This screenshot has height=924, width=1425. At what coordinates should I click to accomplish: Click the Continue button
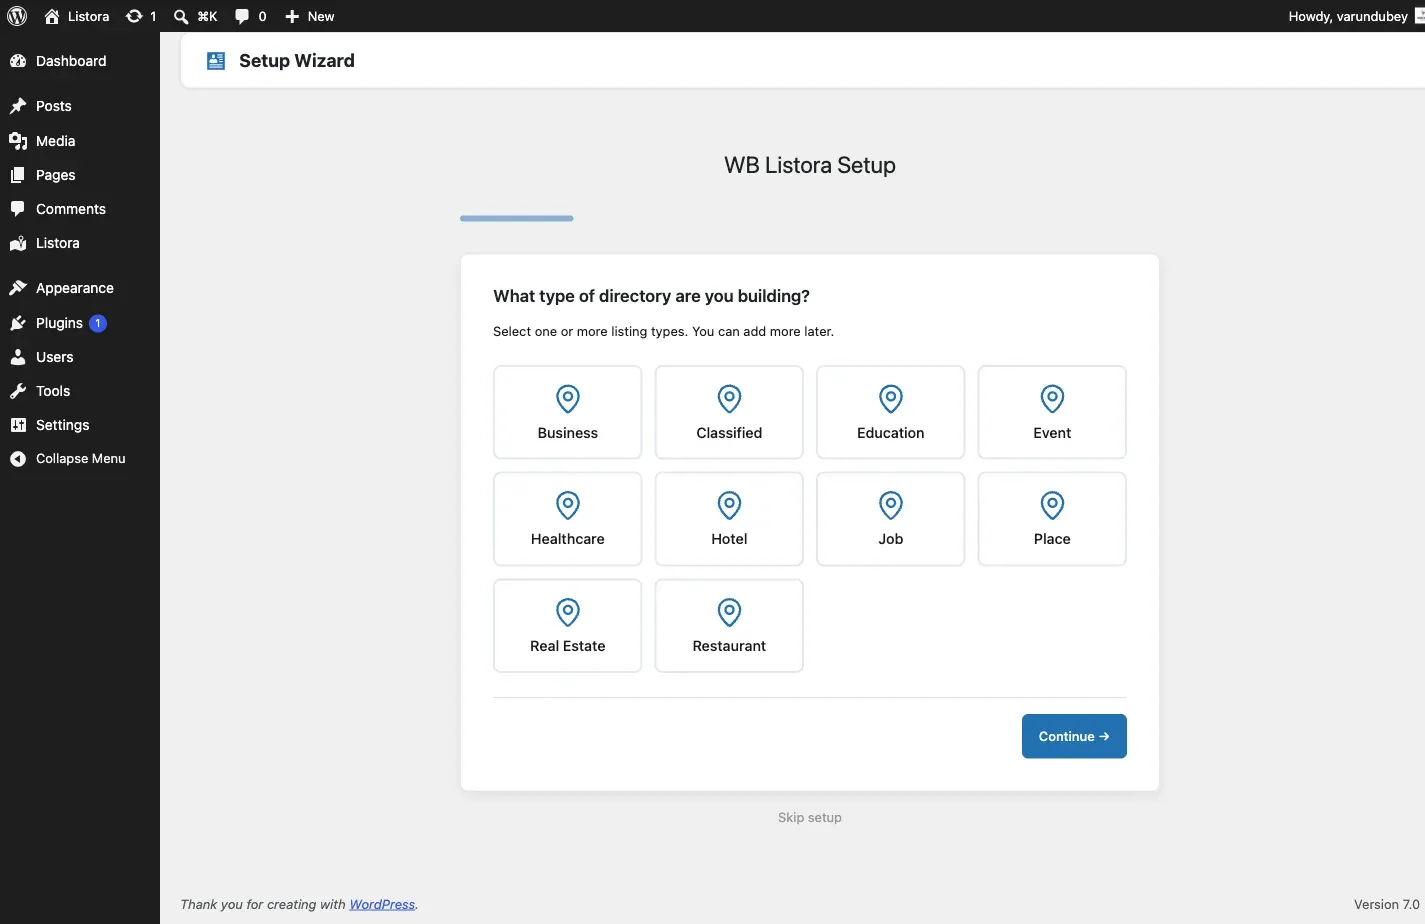(x=1074, y=736)
